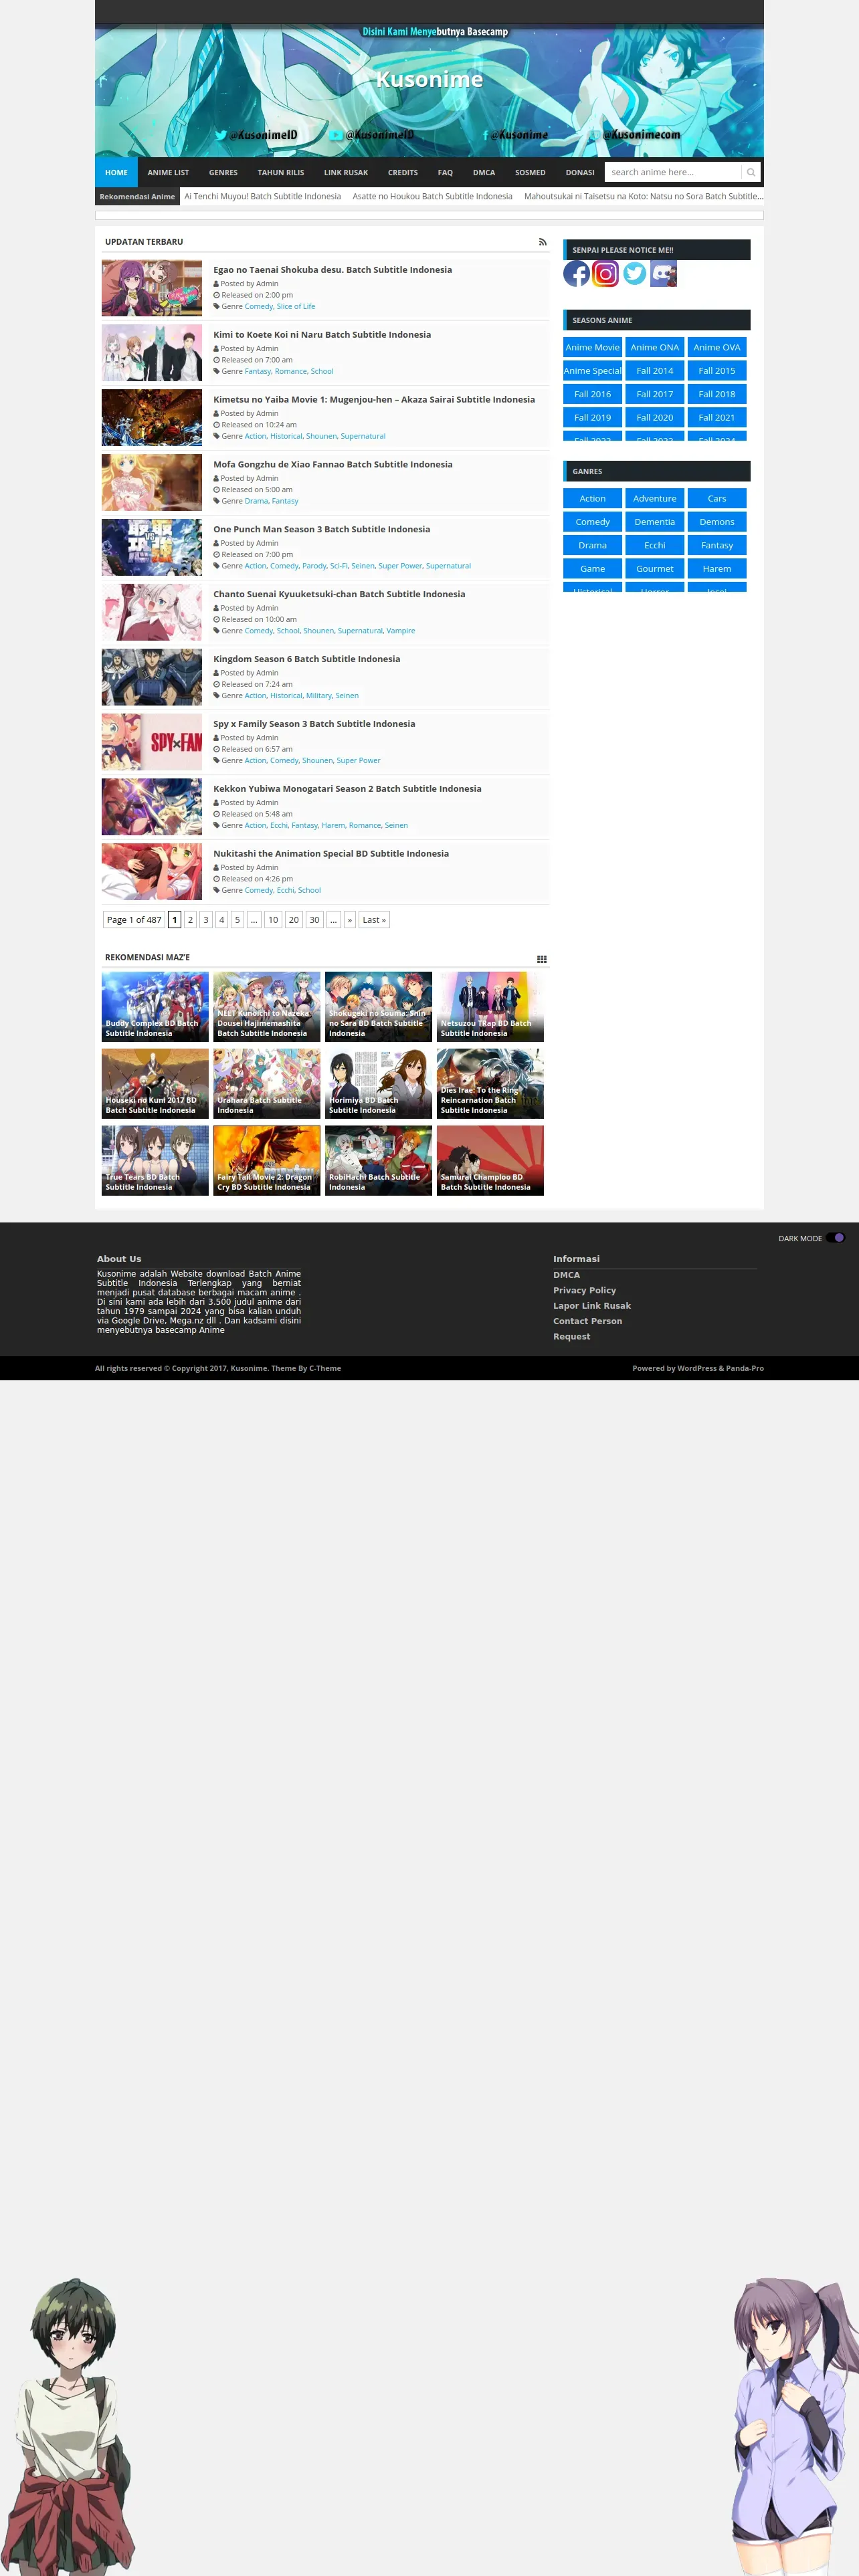
Task: Go to pagination page 30
Action: [314, 920]
